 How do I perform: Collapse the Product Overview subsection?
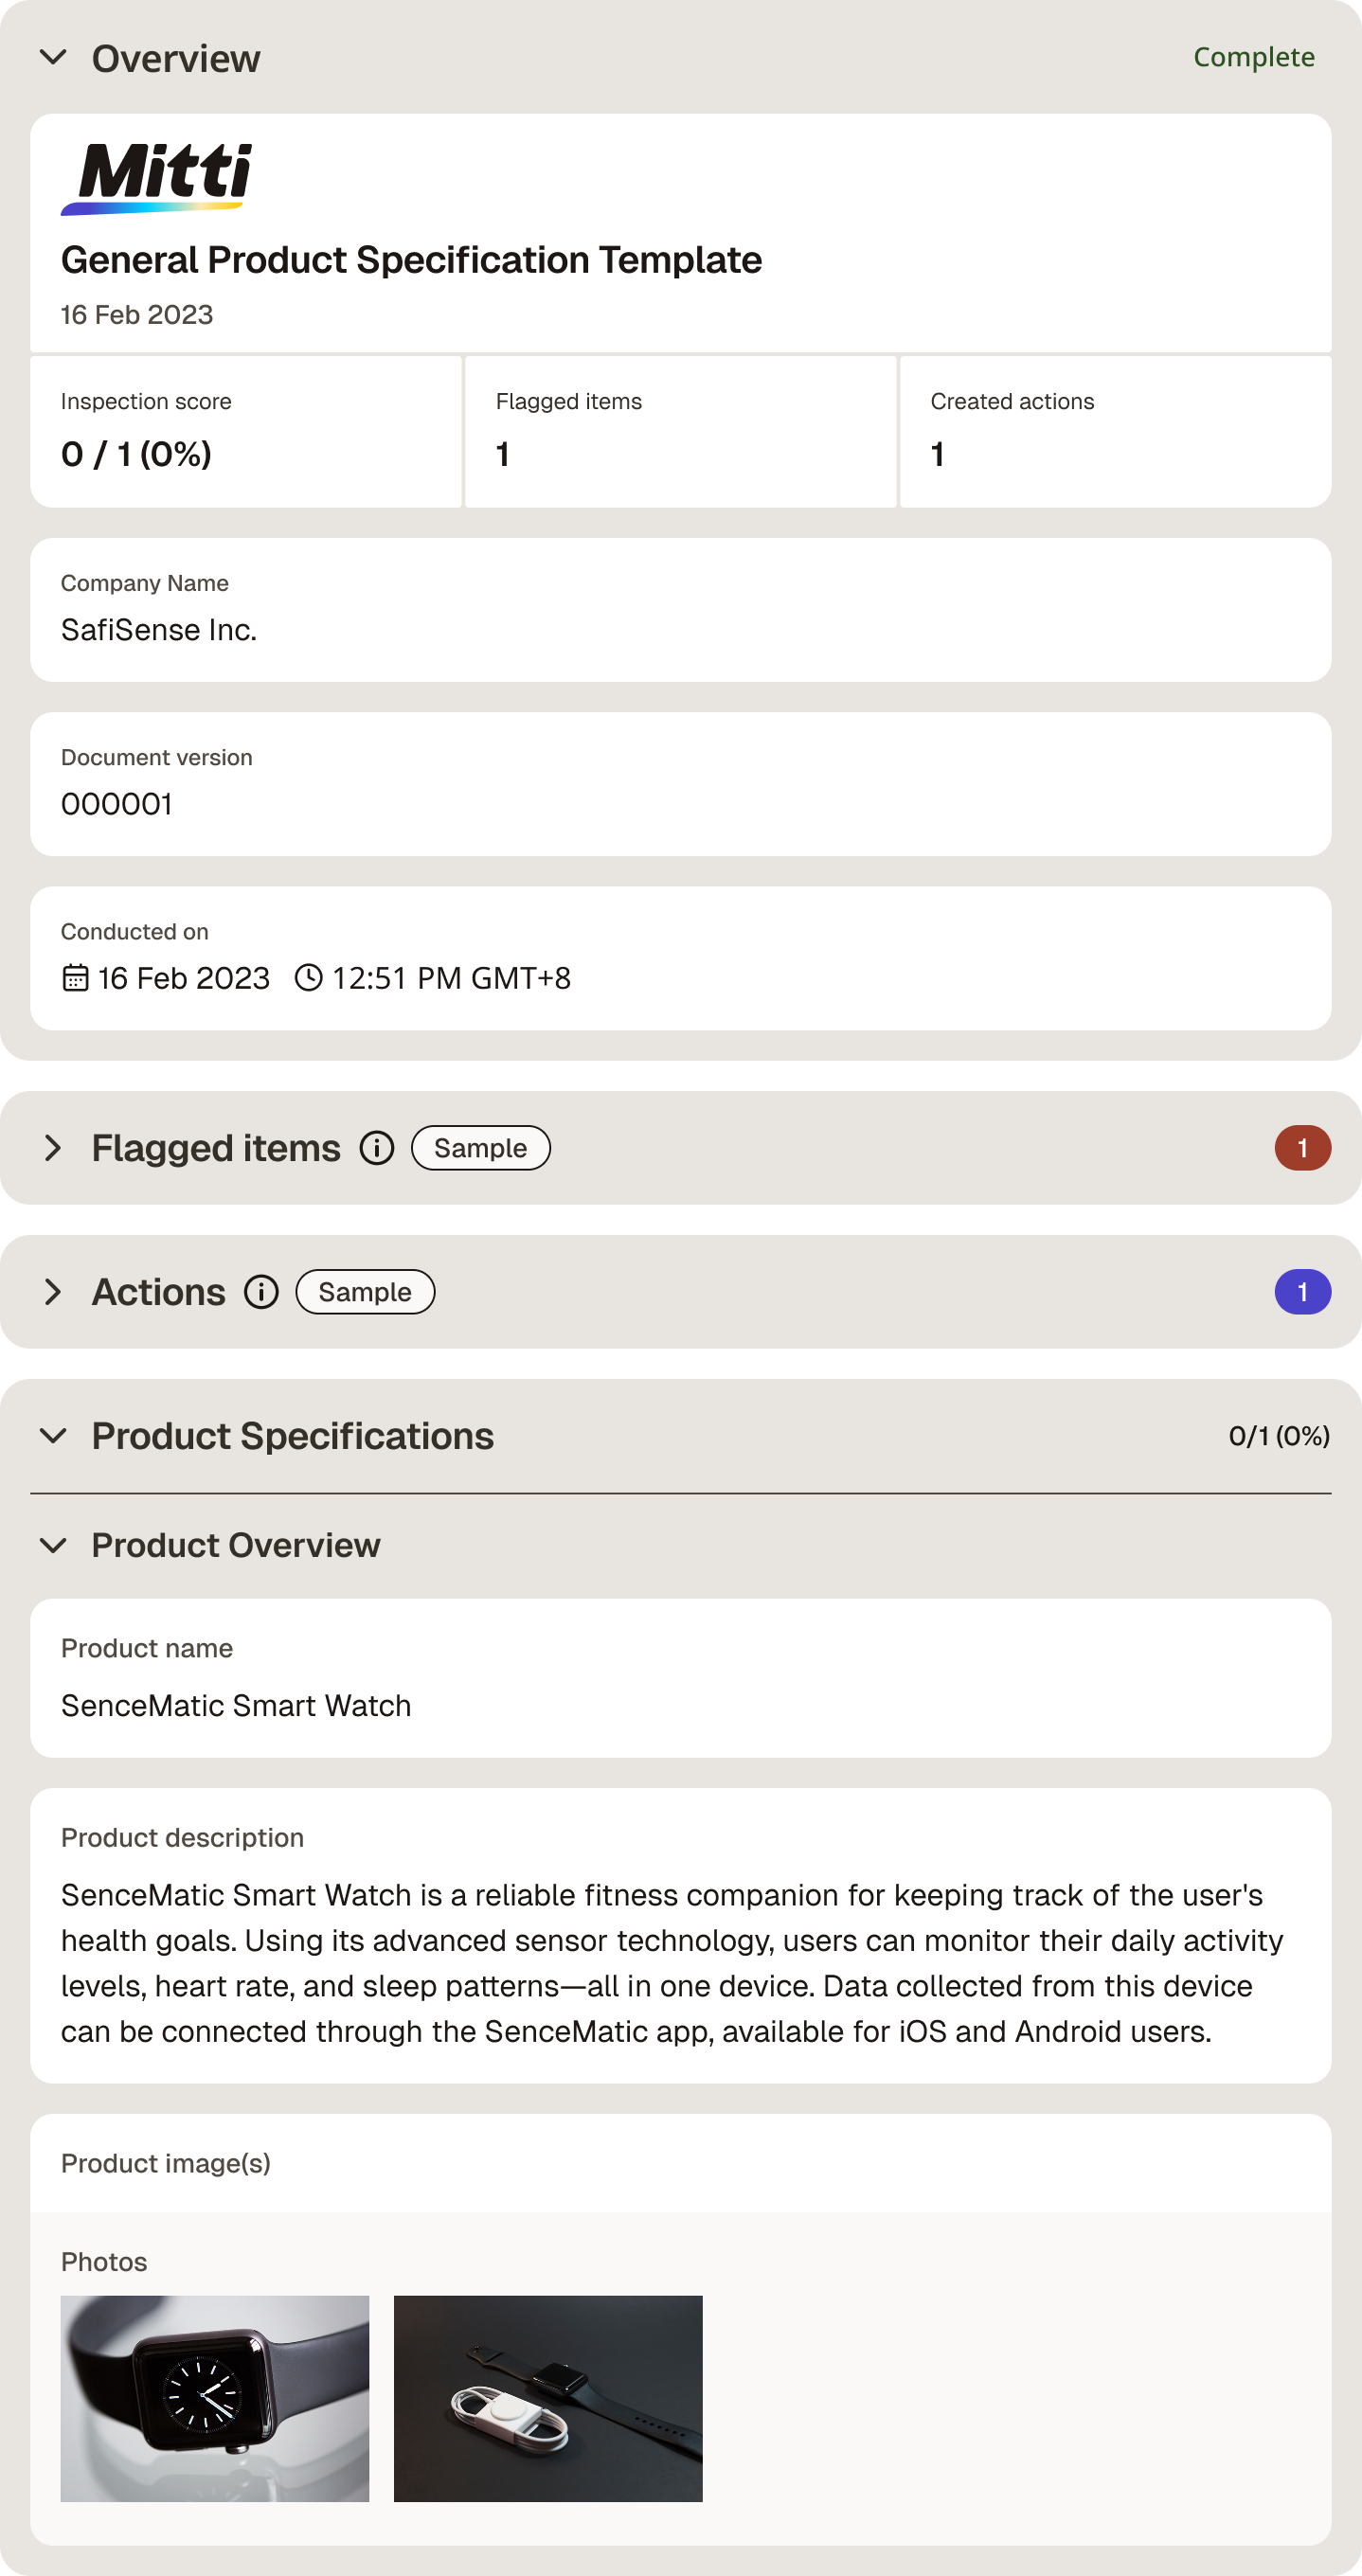tap(53, 1545)
